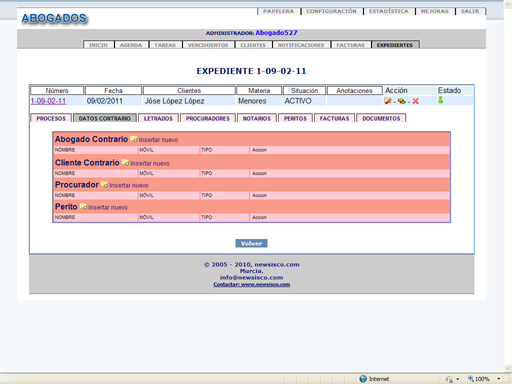
Task: Click the date cell 09/02/2011
Action: (x=105, y=101)
